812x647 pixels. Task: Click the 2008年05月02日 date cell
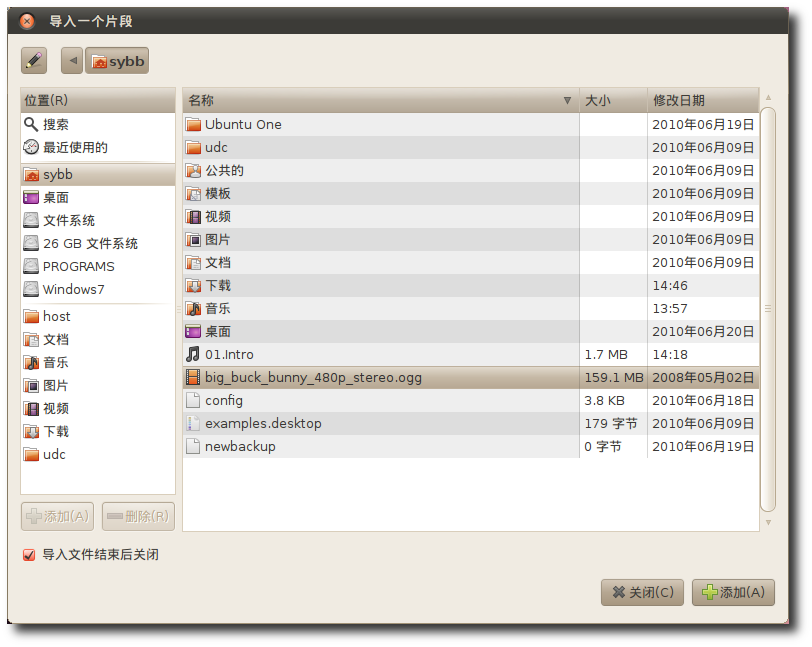point(703,377)
